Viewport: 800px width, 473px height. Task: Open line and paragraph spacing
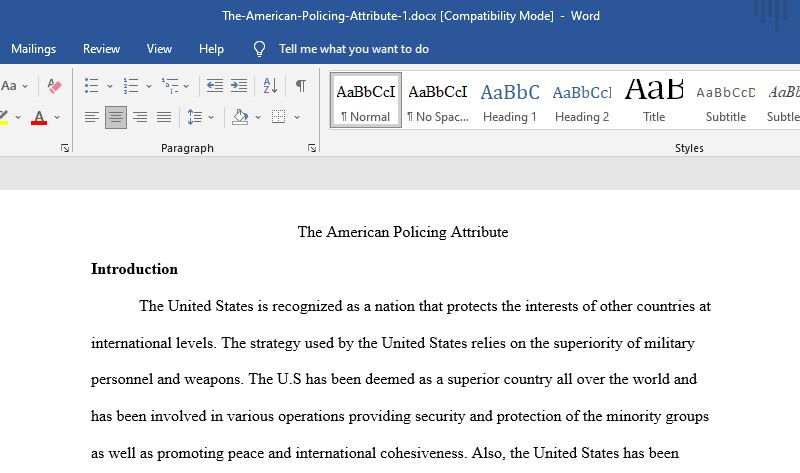(x=194, y=117)
